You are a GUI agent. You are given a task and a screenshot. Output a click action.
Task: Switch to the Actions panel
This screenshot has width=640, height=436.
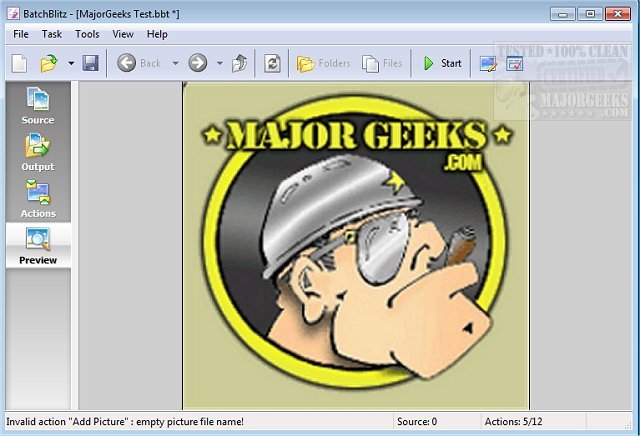tap(38, 199)
